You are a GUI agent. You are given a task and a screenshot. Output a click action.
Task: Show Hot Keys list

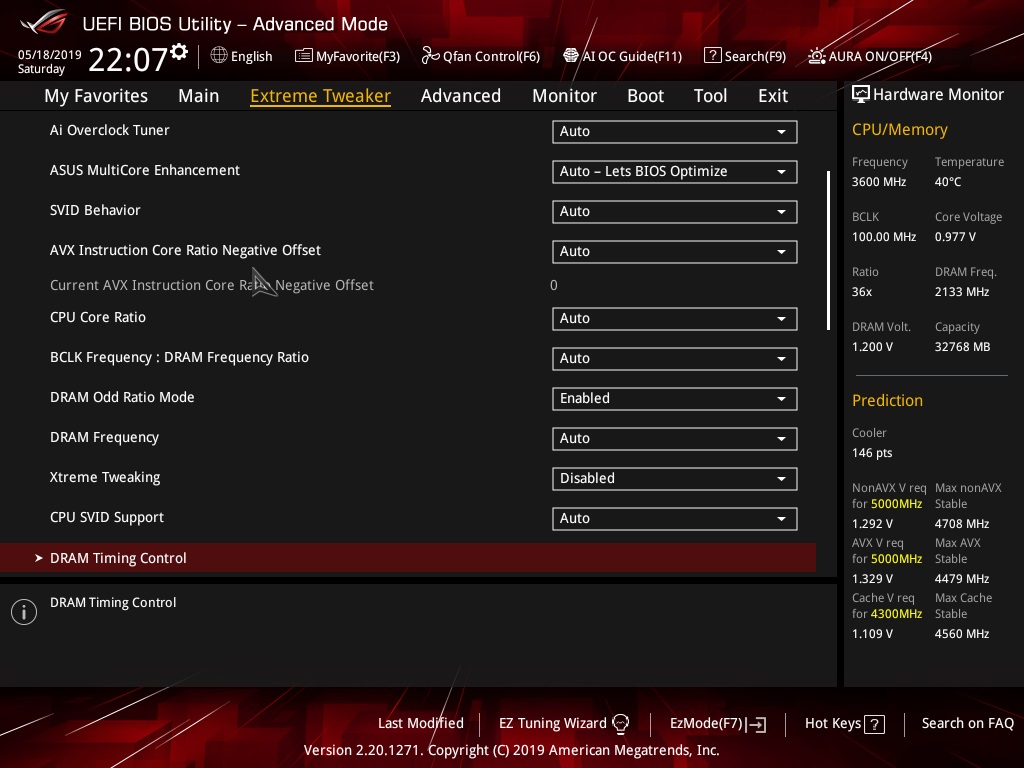coord(845,724)
